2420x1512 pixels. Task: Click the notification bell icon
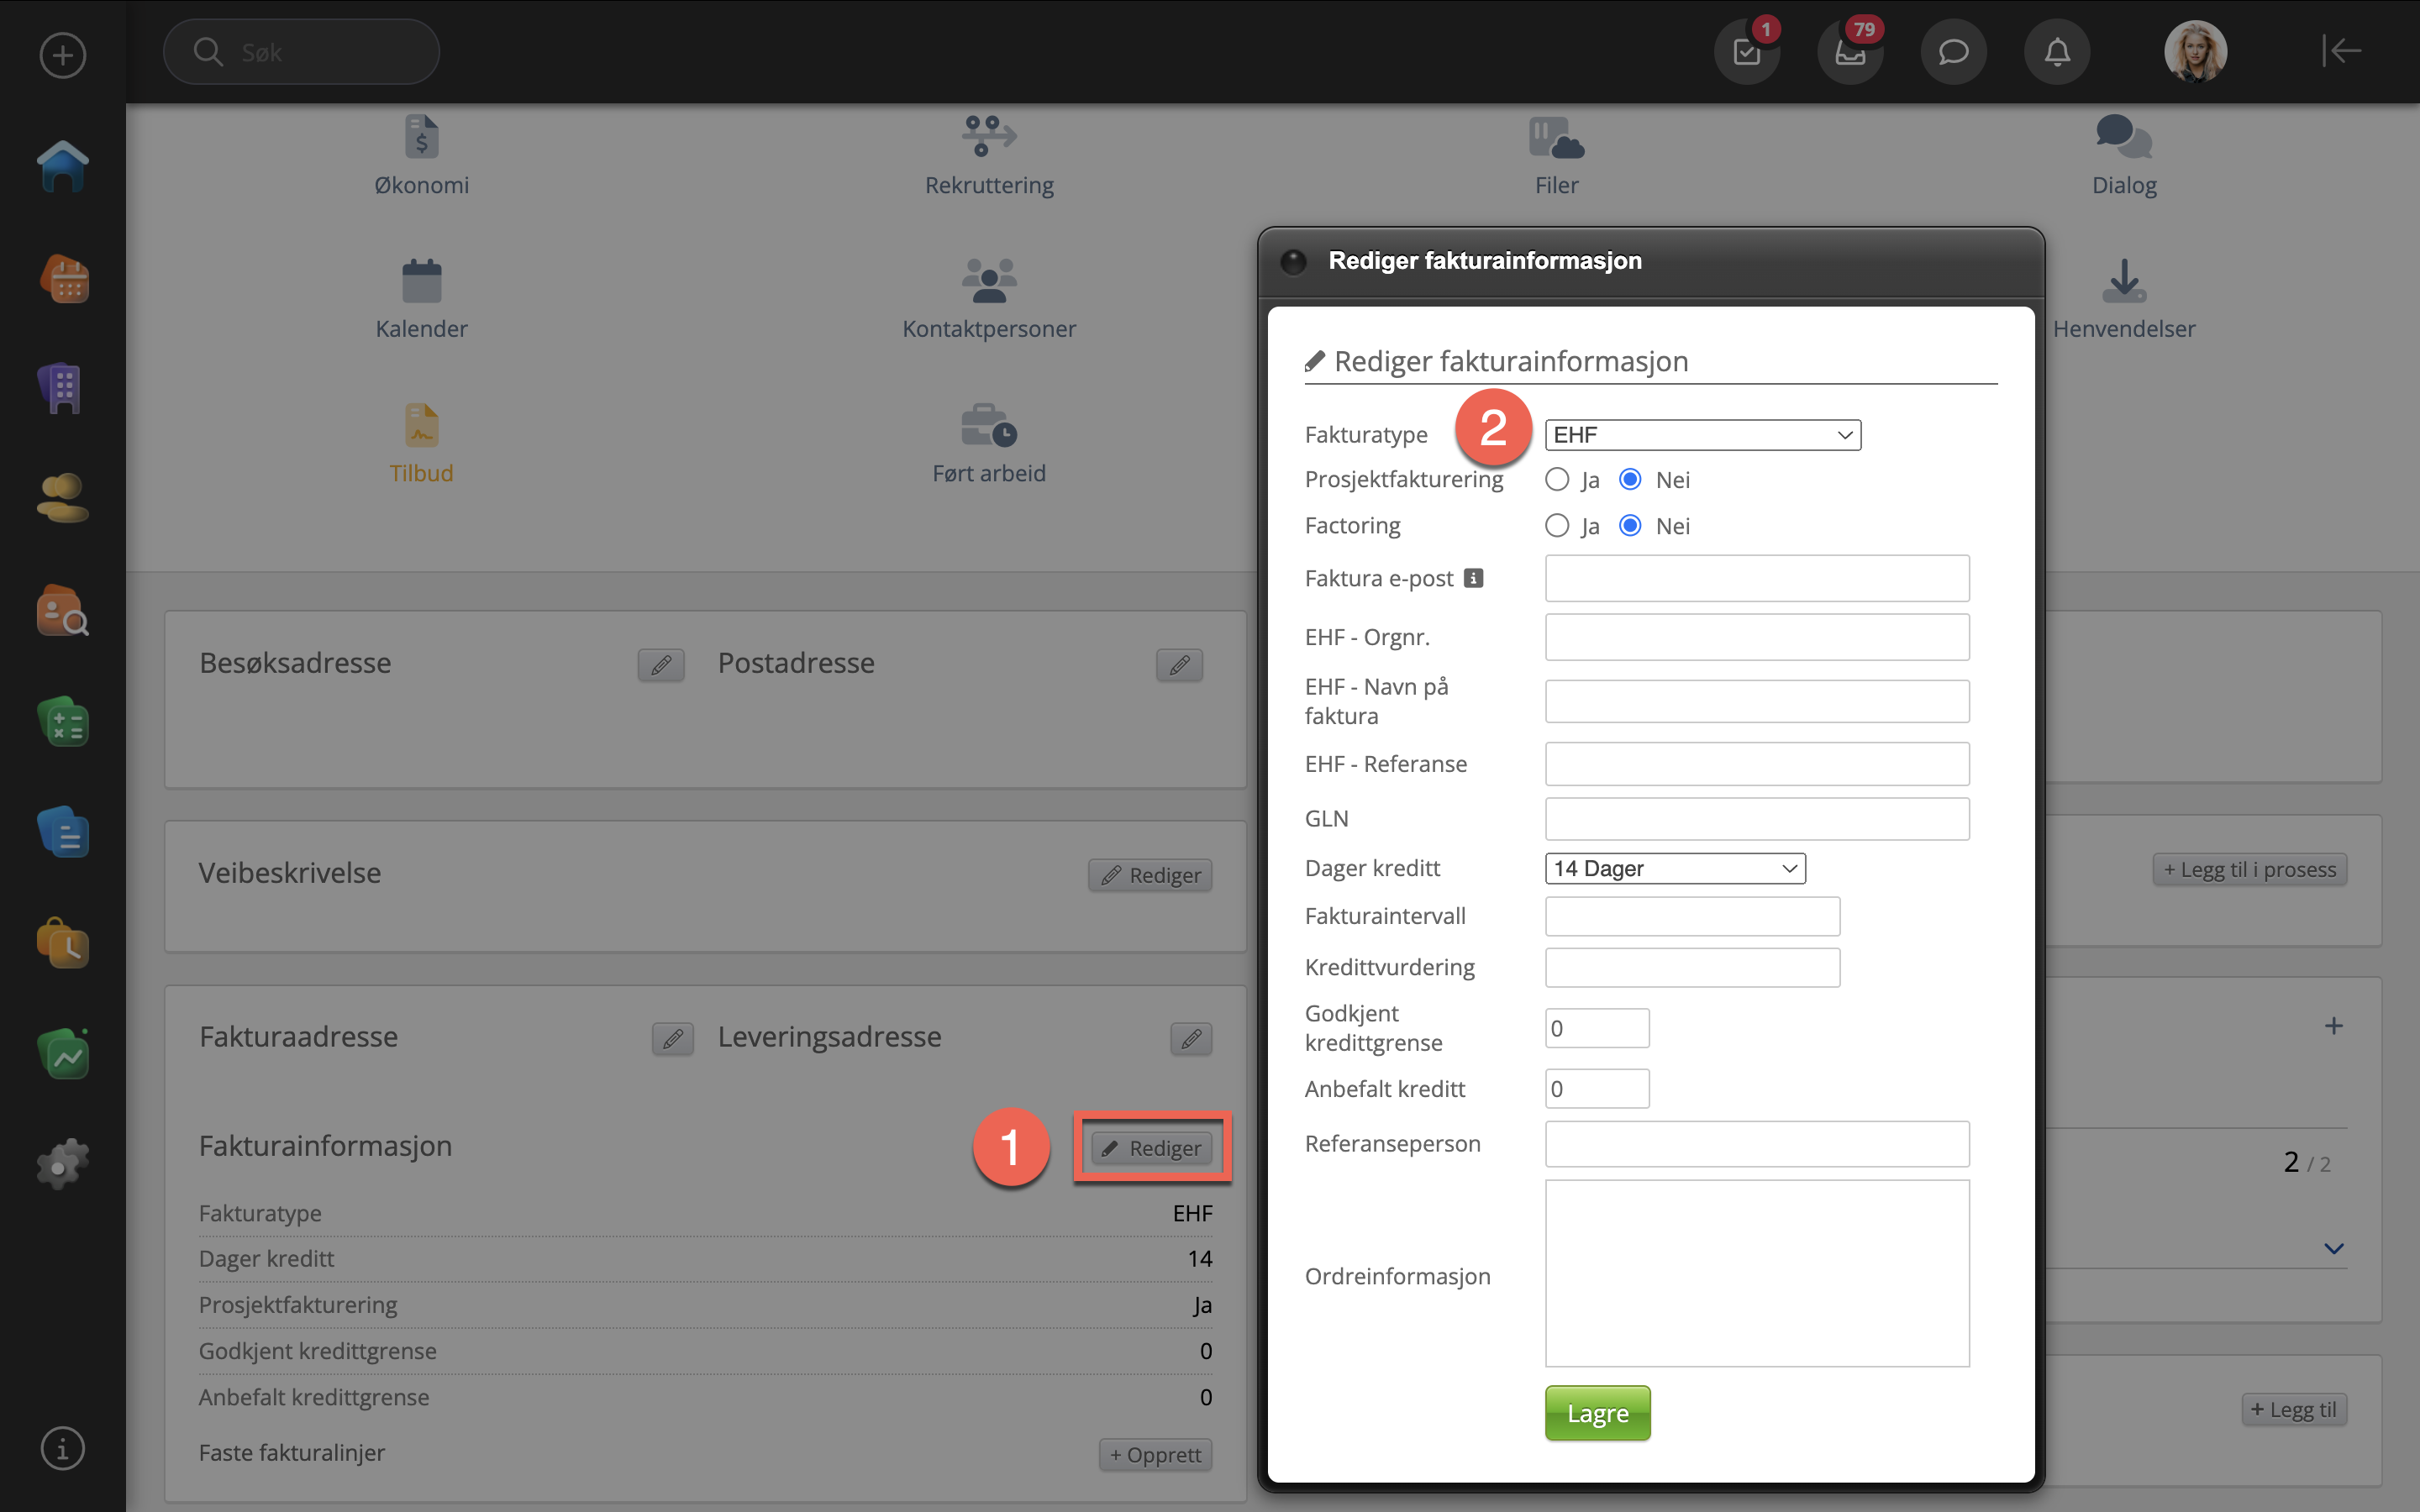click(2056, 52)
